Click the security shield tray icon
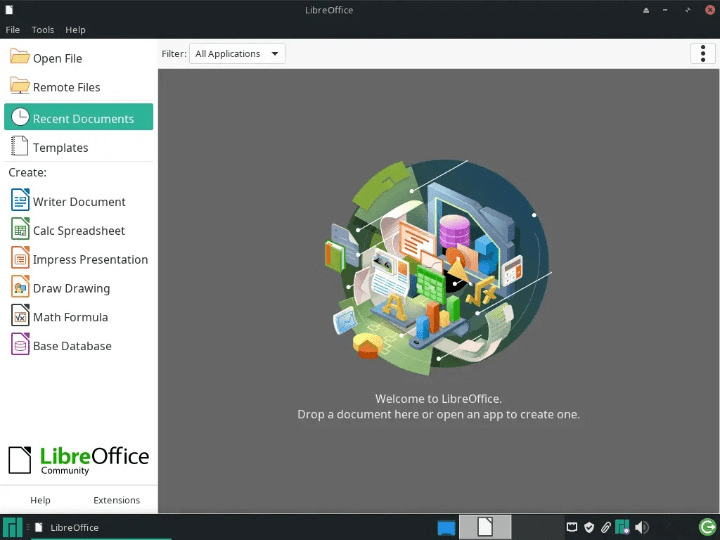Screen dimensions: 720x540 589,527
